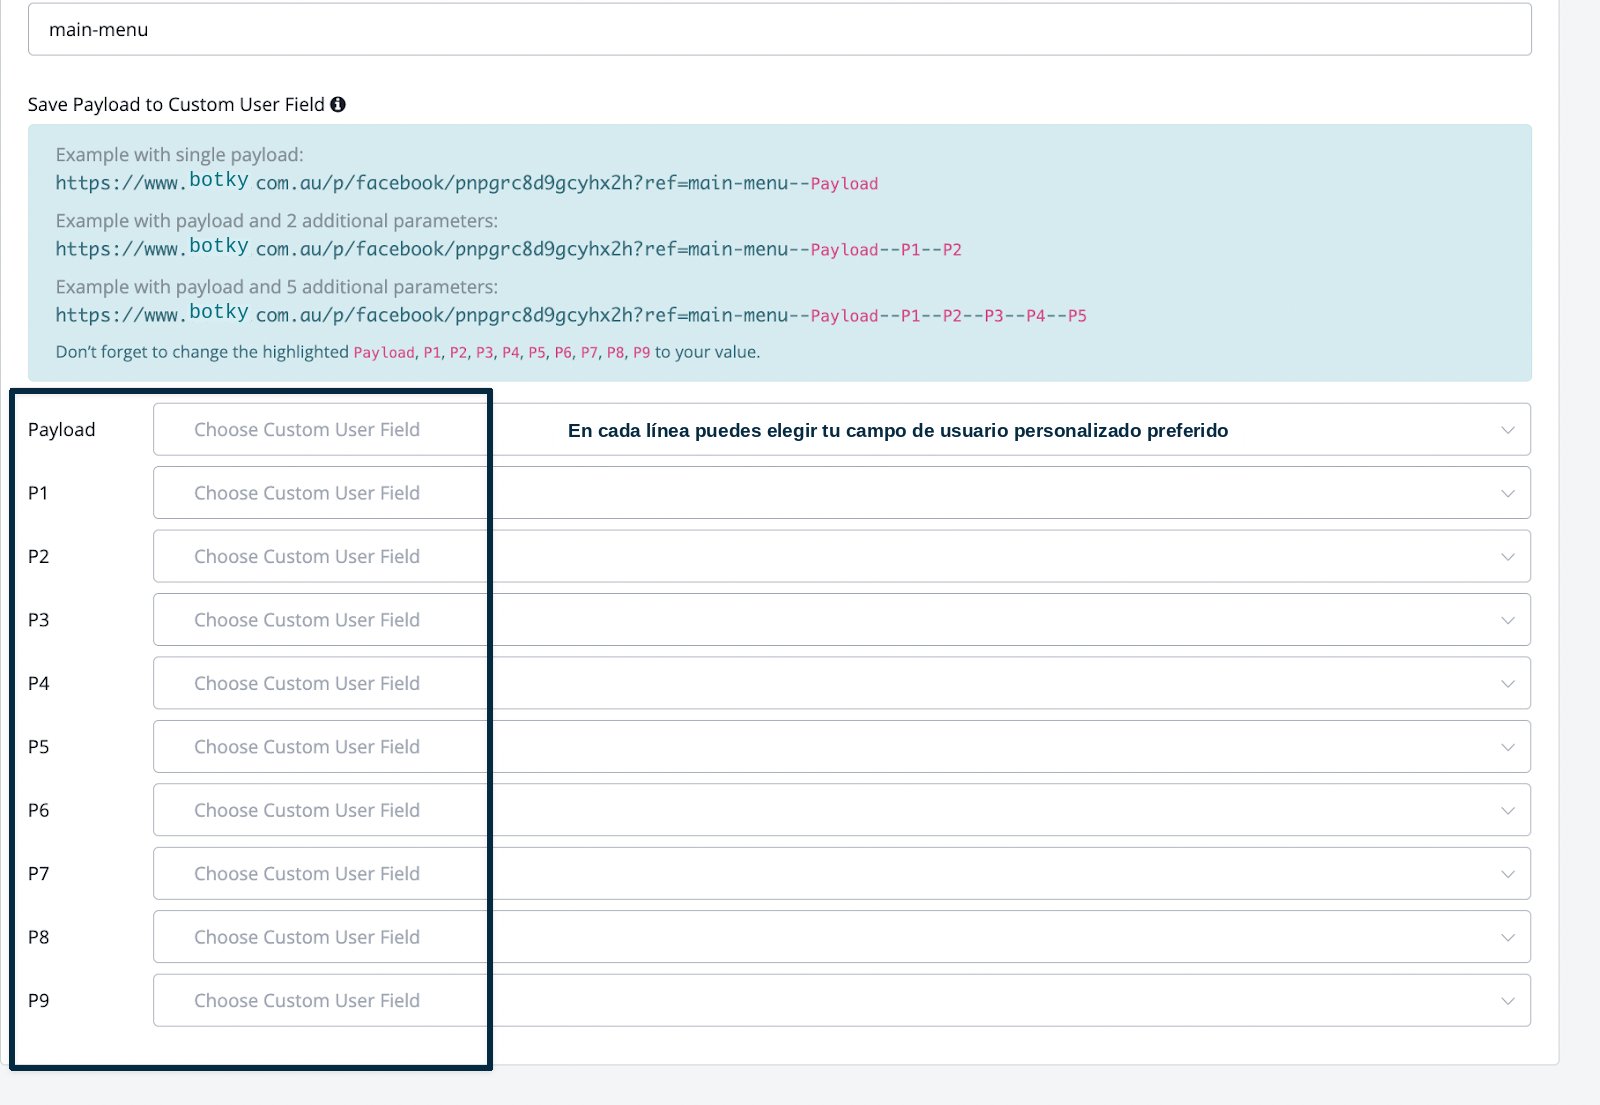This screenshot has height=1105, width=1600.
Task: Click the 'P5' row label
Action: coord(38,747)
